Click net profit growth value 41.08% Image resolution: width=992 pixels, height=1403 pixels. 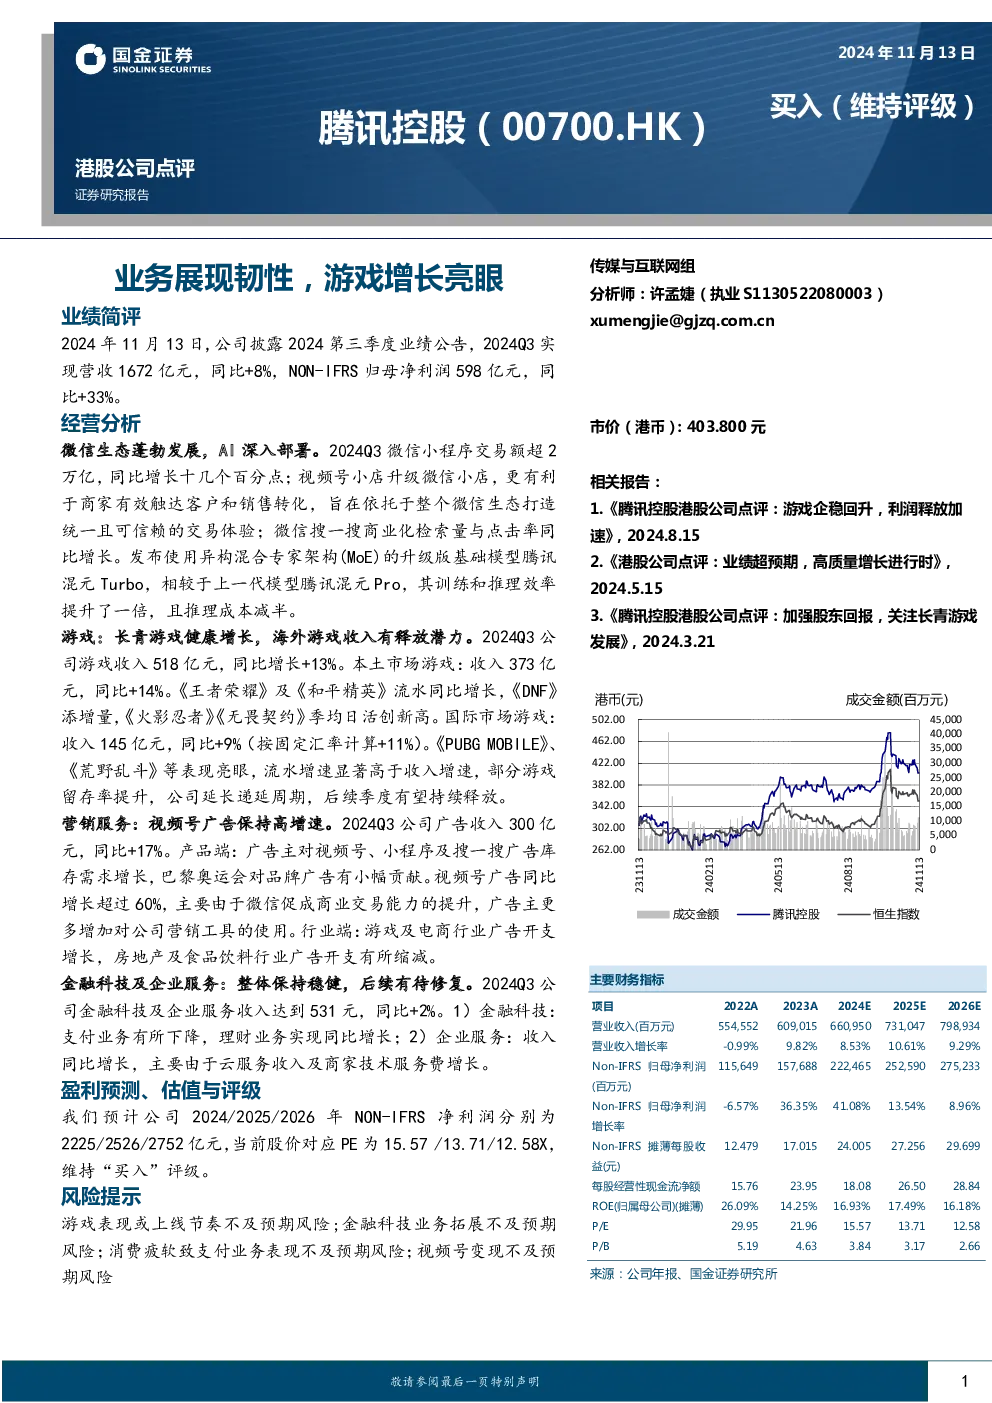(x=852, y=1106)
